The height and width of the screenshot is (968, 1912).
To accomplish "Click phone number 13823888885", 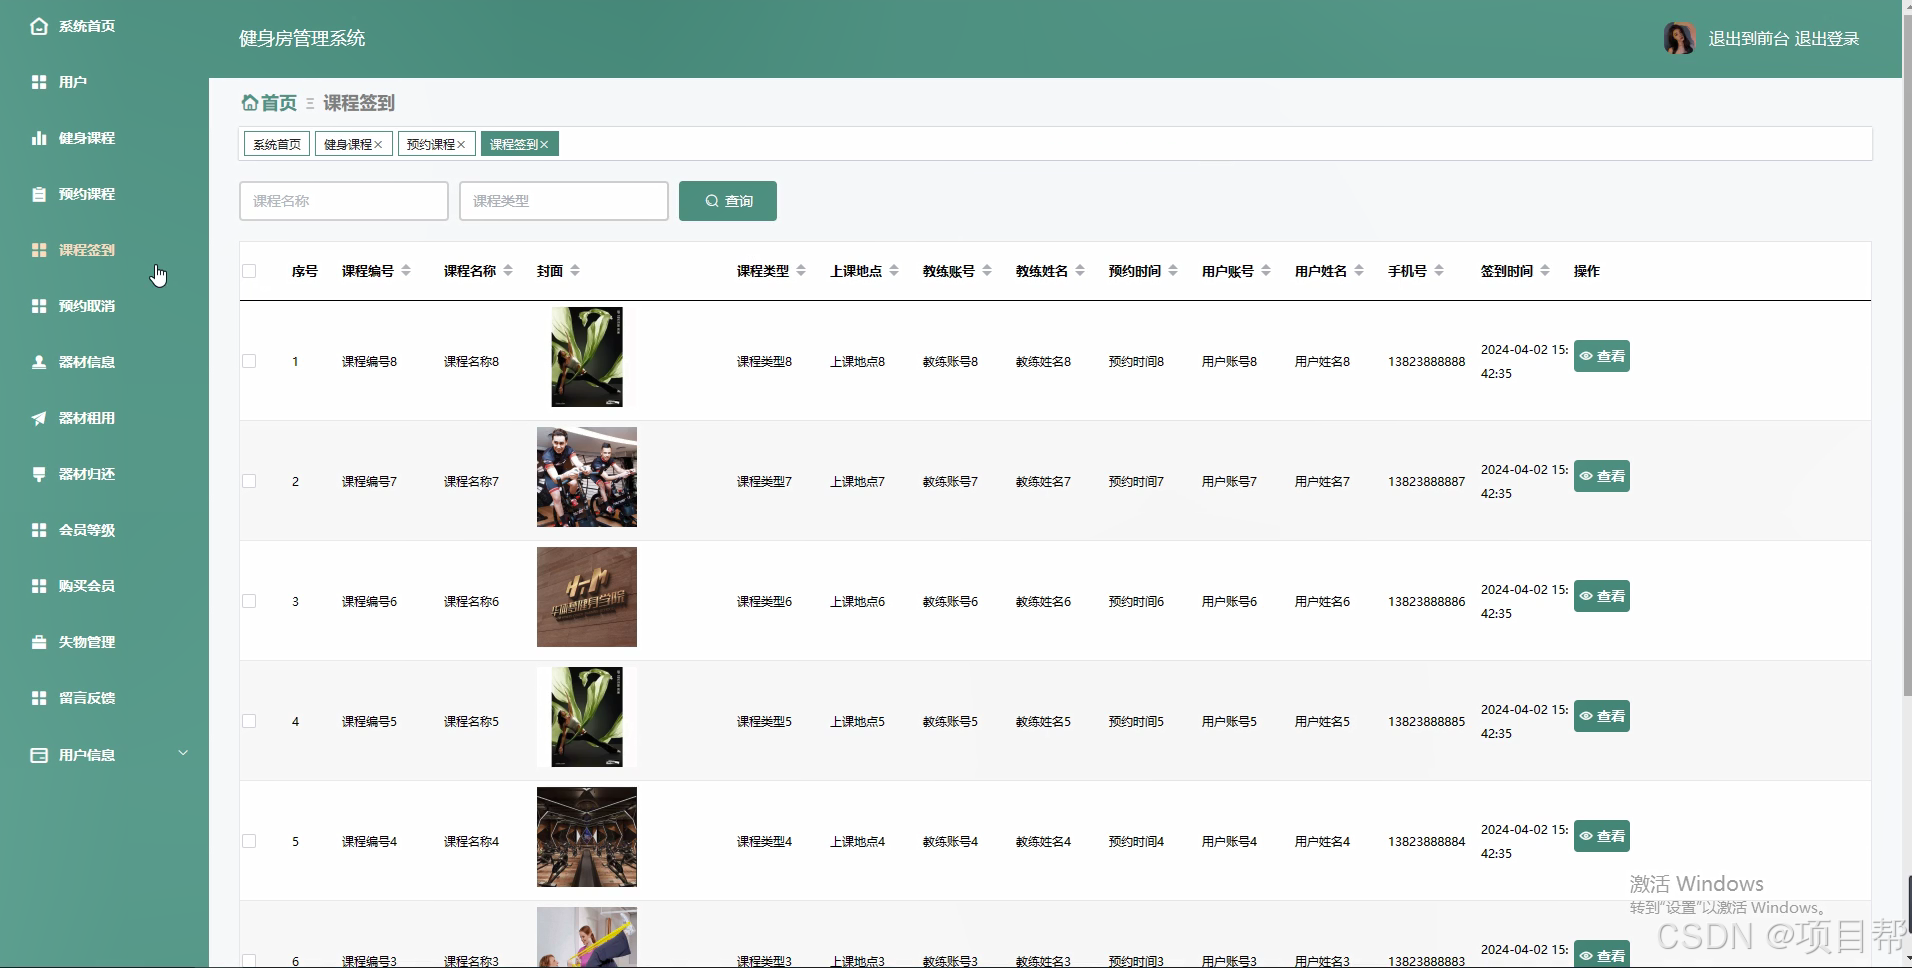I will click(1426, 722).
